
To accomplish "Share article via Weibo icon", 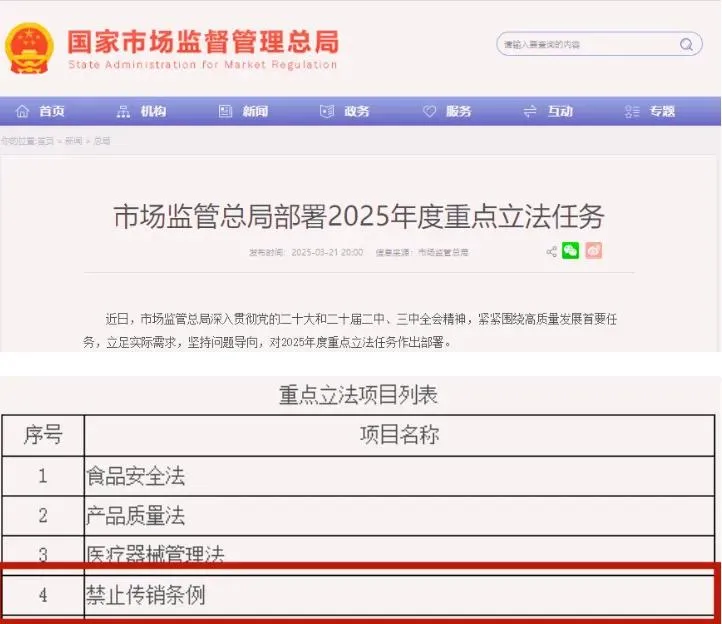I will [x=594, y=251].
